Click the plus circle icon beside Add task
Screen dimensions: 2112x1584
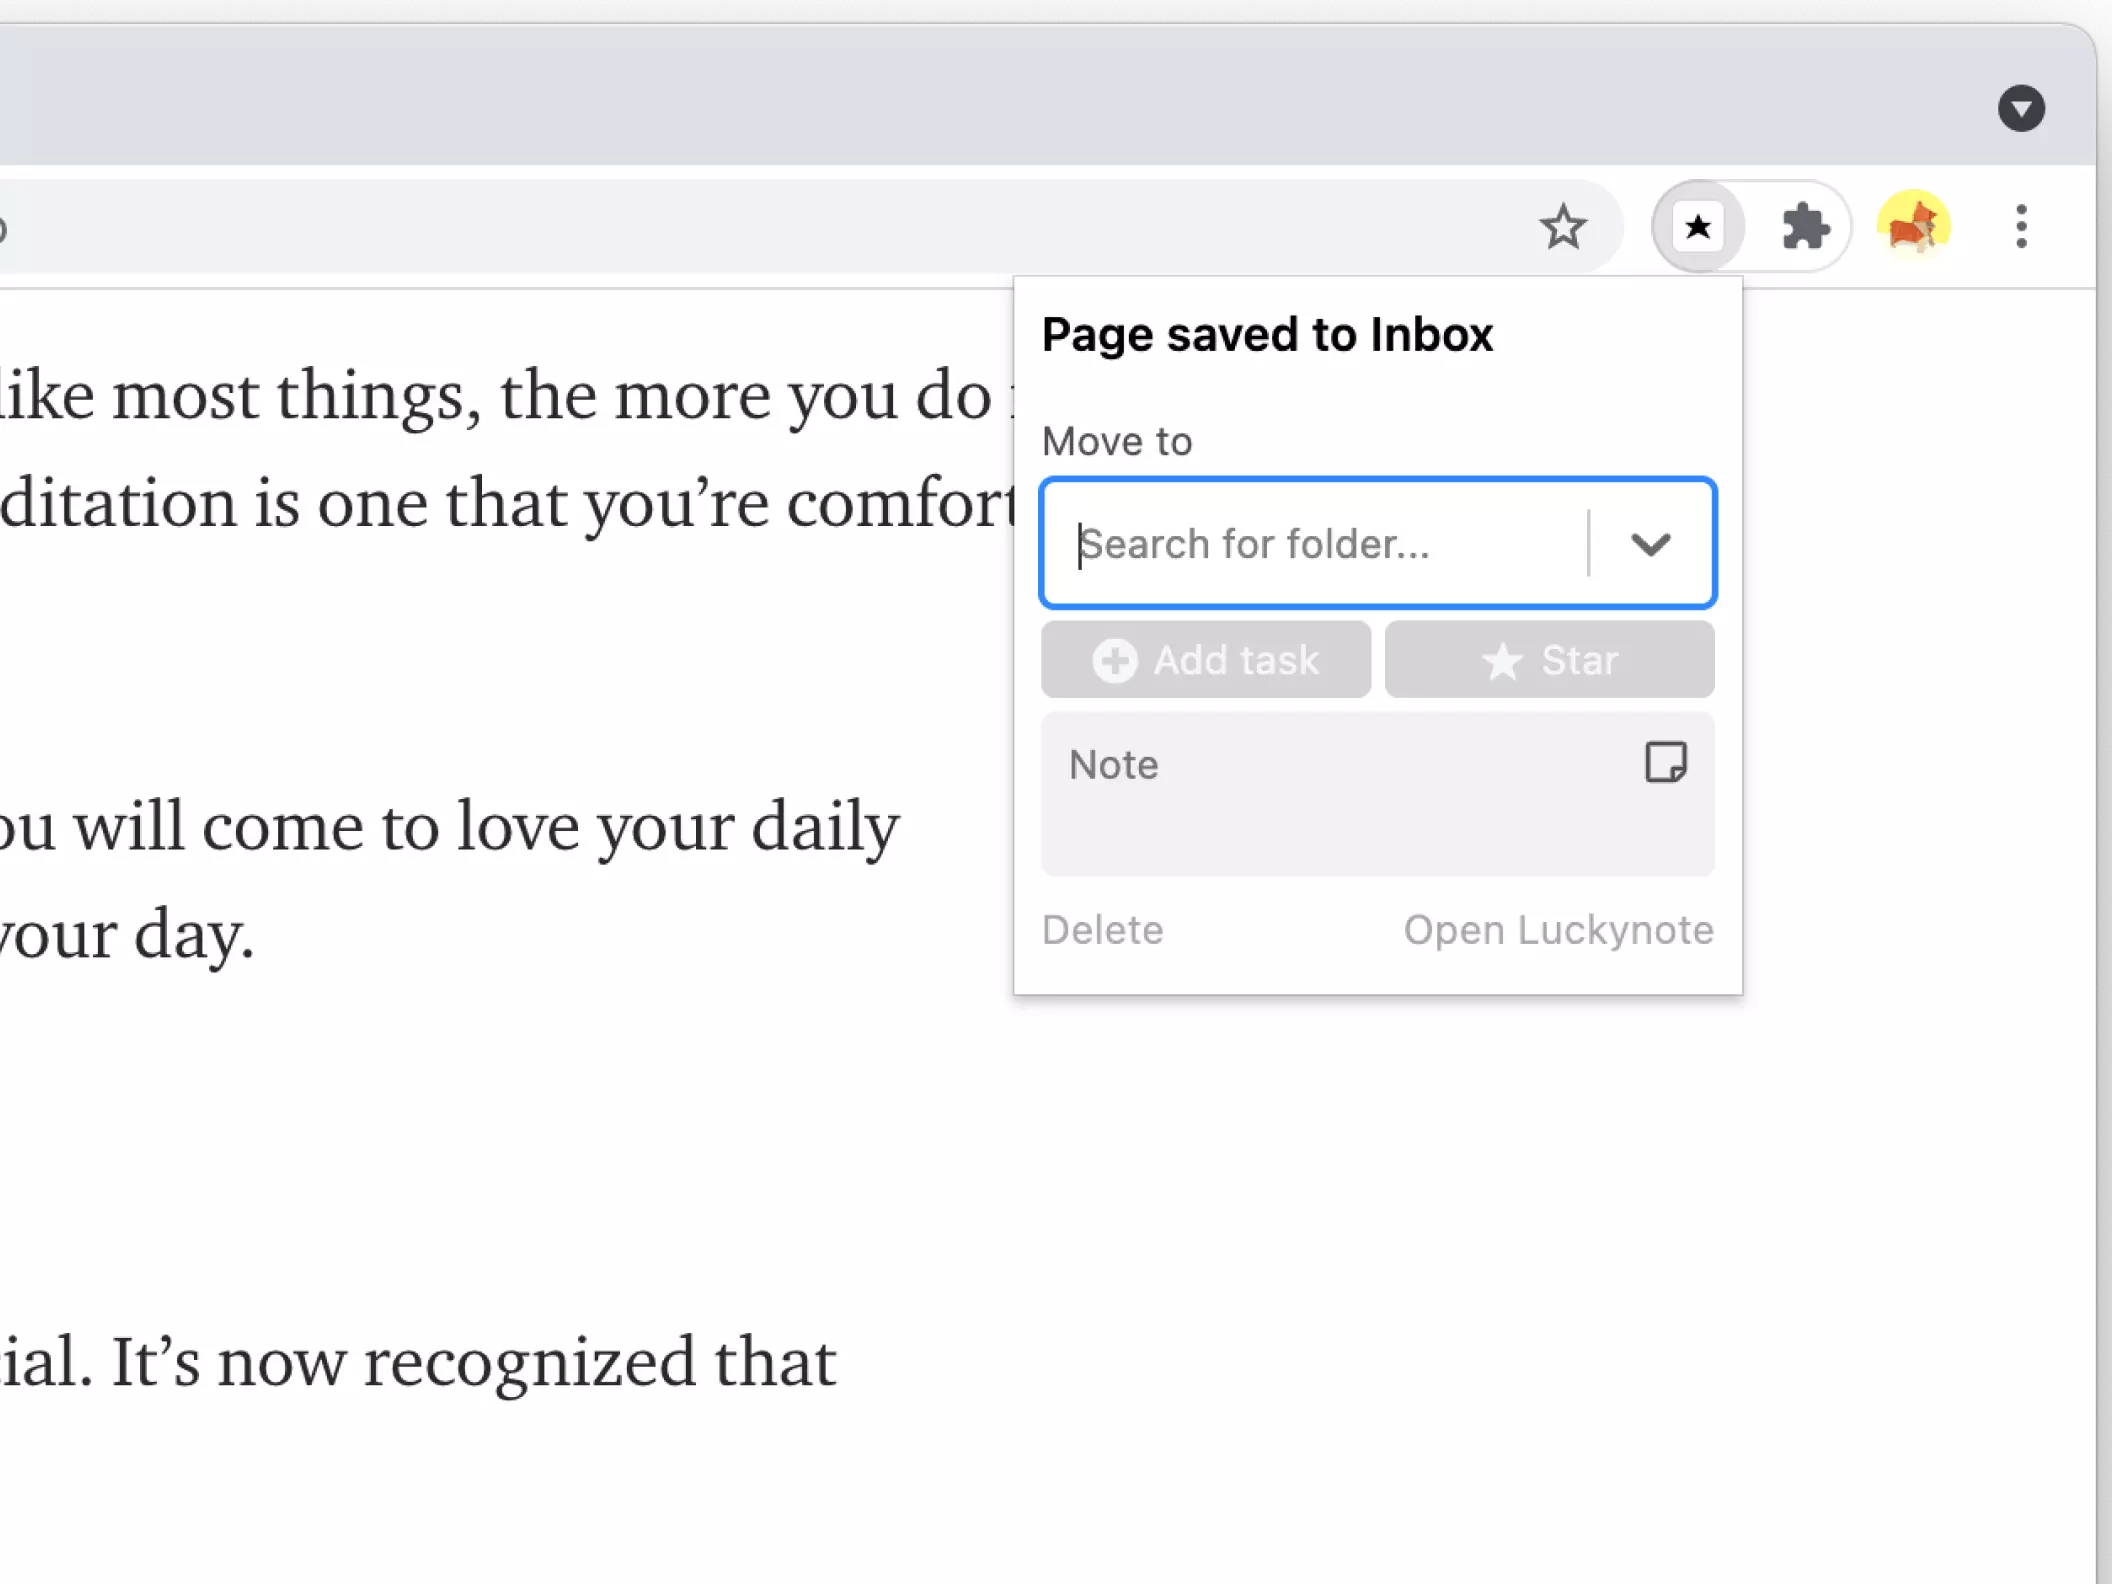click(x=1115, y=661)
